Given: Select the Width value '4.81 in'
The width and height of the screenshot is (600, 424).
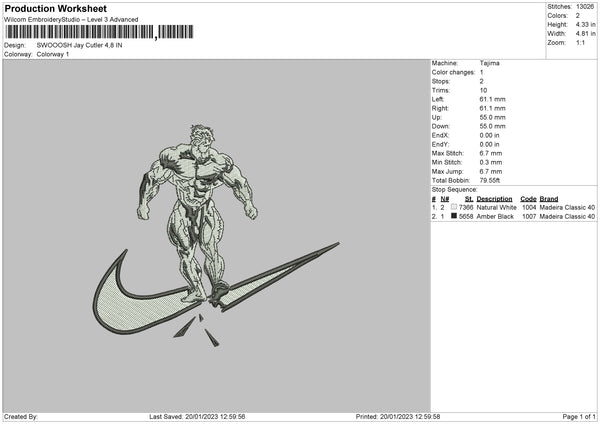Looking at the screenshot, I should 585,34.
